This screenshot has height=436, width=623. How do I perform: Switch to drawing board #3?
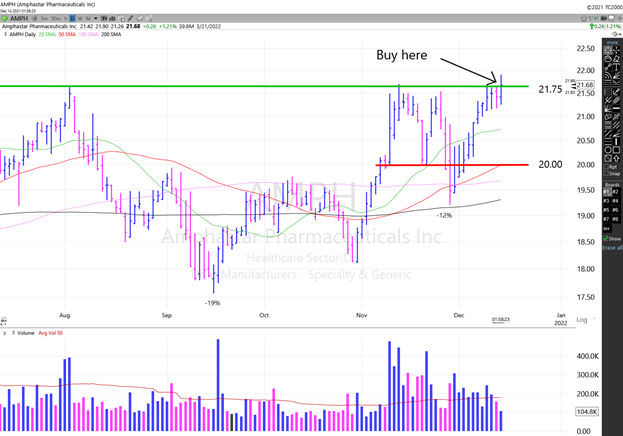[608, 201]
